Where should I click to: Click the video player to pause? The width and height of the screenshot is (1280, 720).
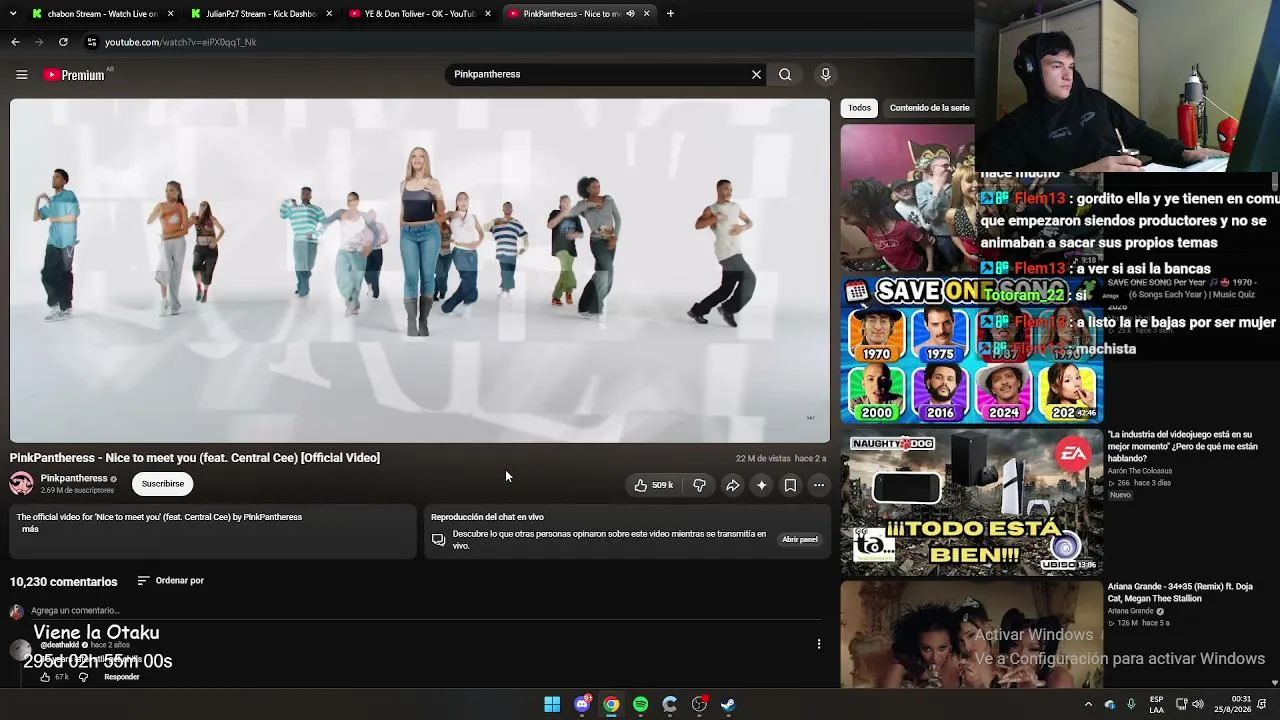coord(420,270)
